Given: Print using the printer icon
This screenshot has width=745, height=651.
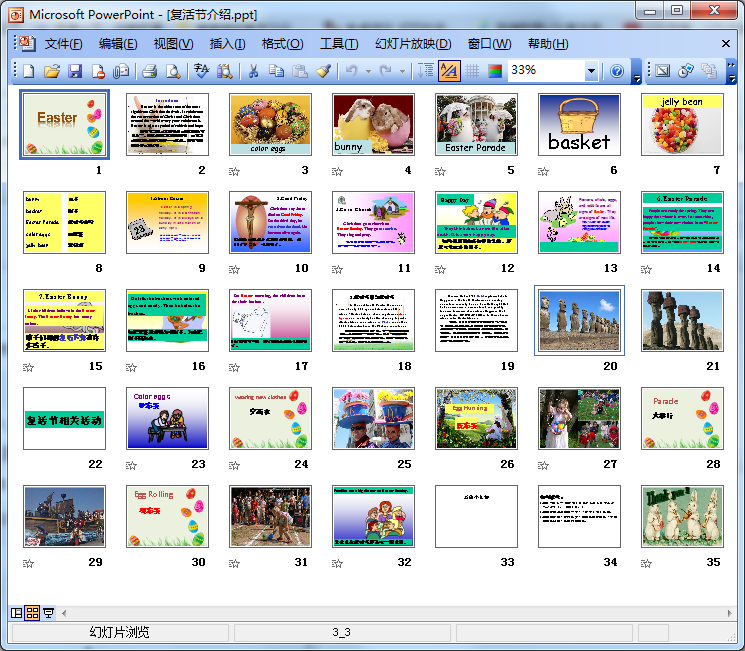Looking at the screenshot, I should [x=150, y=71].
